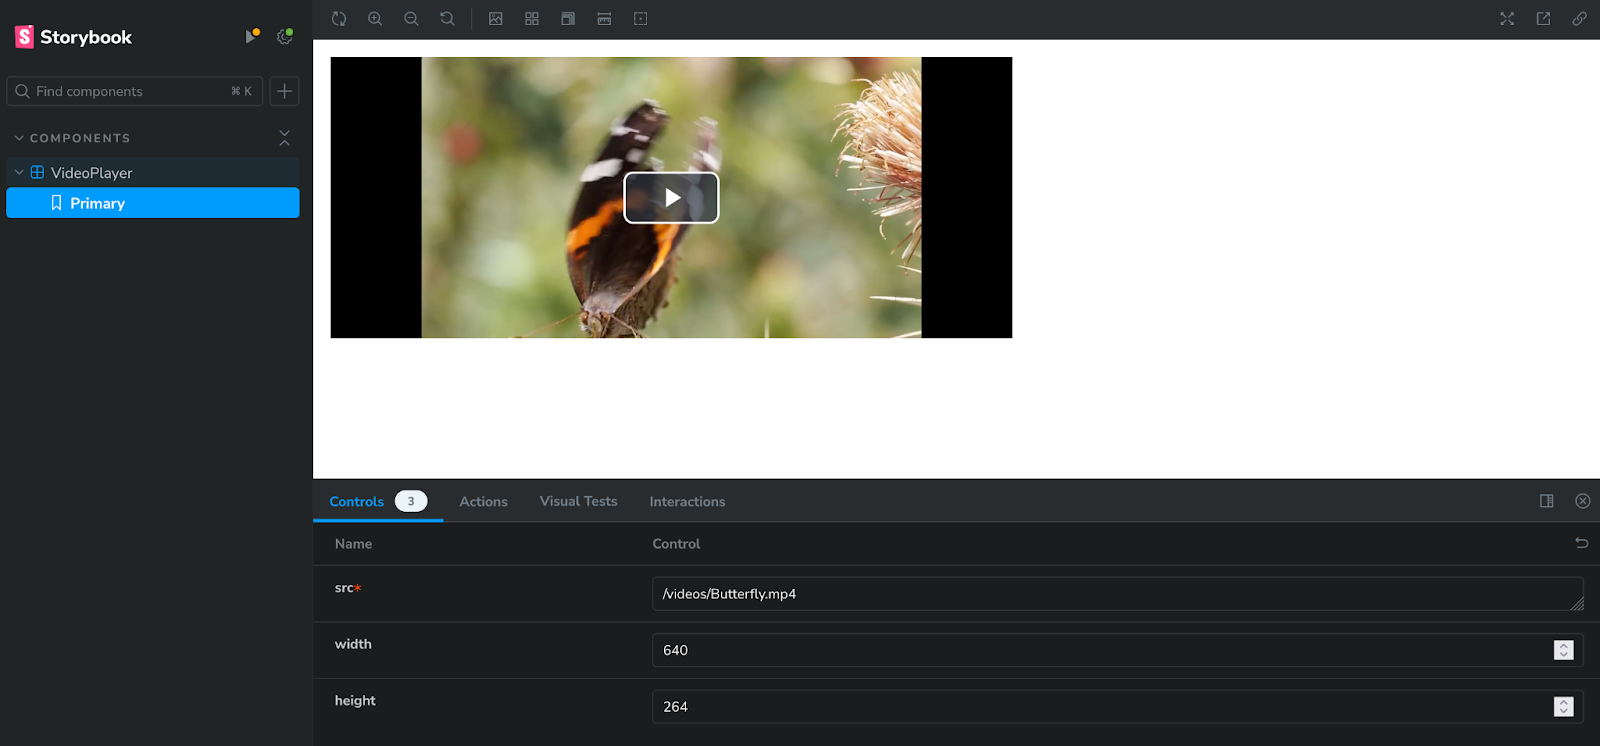Open the story in a new tab
This screenshot has width=1600, height=746.
pyautogui.click(x=1543, y=19)
